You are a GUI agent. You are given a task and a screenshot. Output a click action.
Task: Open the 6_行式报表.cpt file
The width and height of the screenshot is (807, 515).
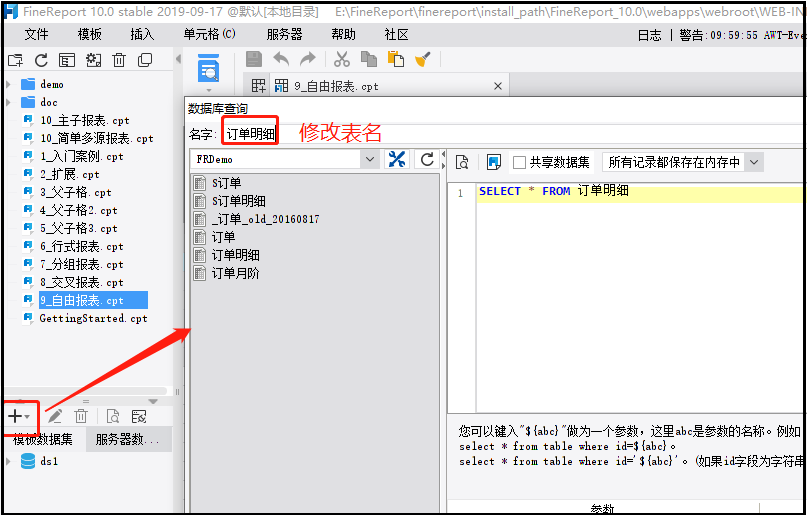point(81,247)
